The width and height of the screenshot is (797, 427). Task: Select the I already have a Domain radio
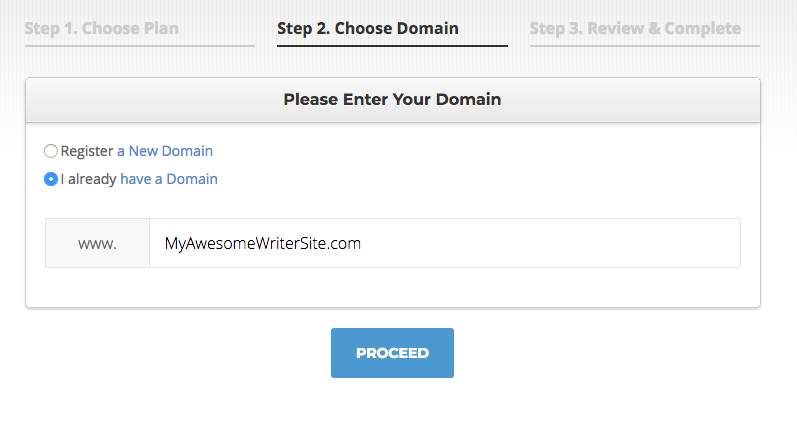coord(51,179)
